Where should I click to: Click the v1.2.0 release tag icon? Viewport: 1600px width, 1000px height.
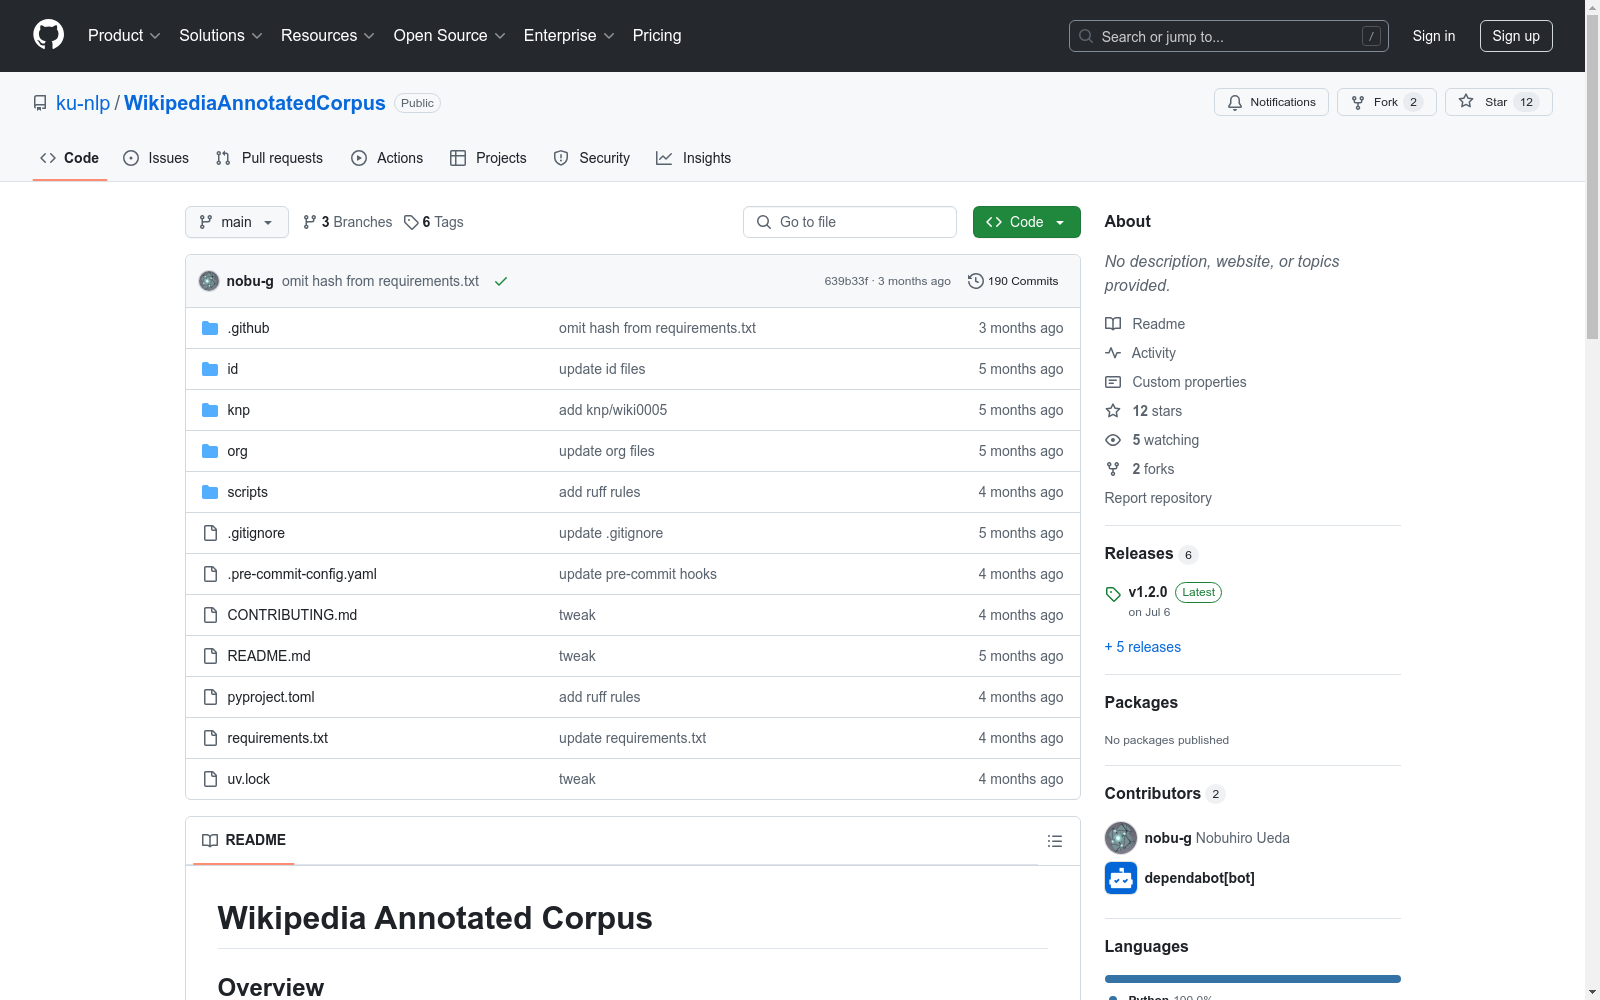[1113, 594]
